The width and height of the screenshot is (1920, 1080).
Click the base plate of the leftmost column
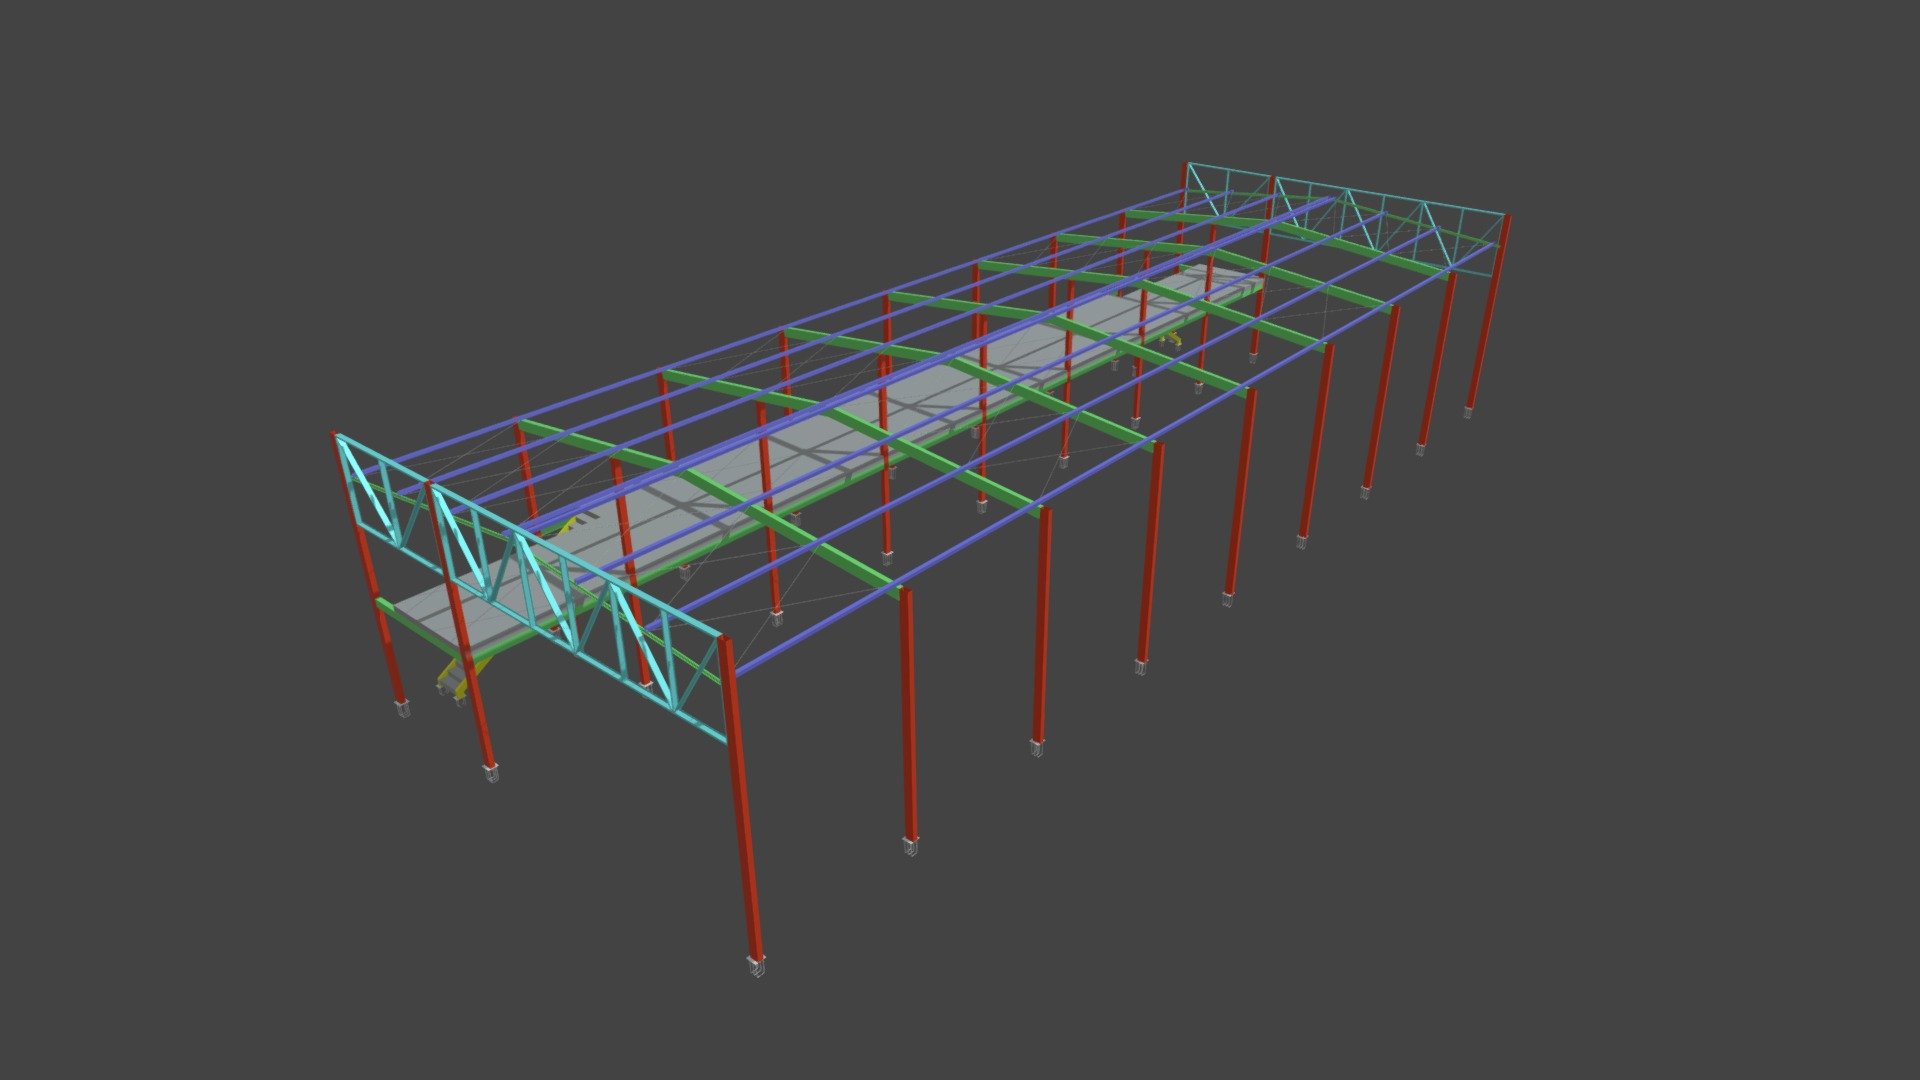[403, 710]
